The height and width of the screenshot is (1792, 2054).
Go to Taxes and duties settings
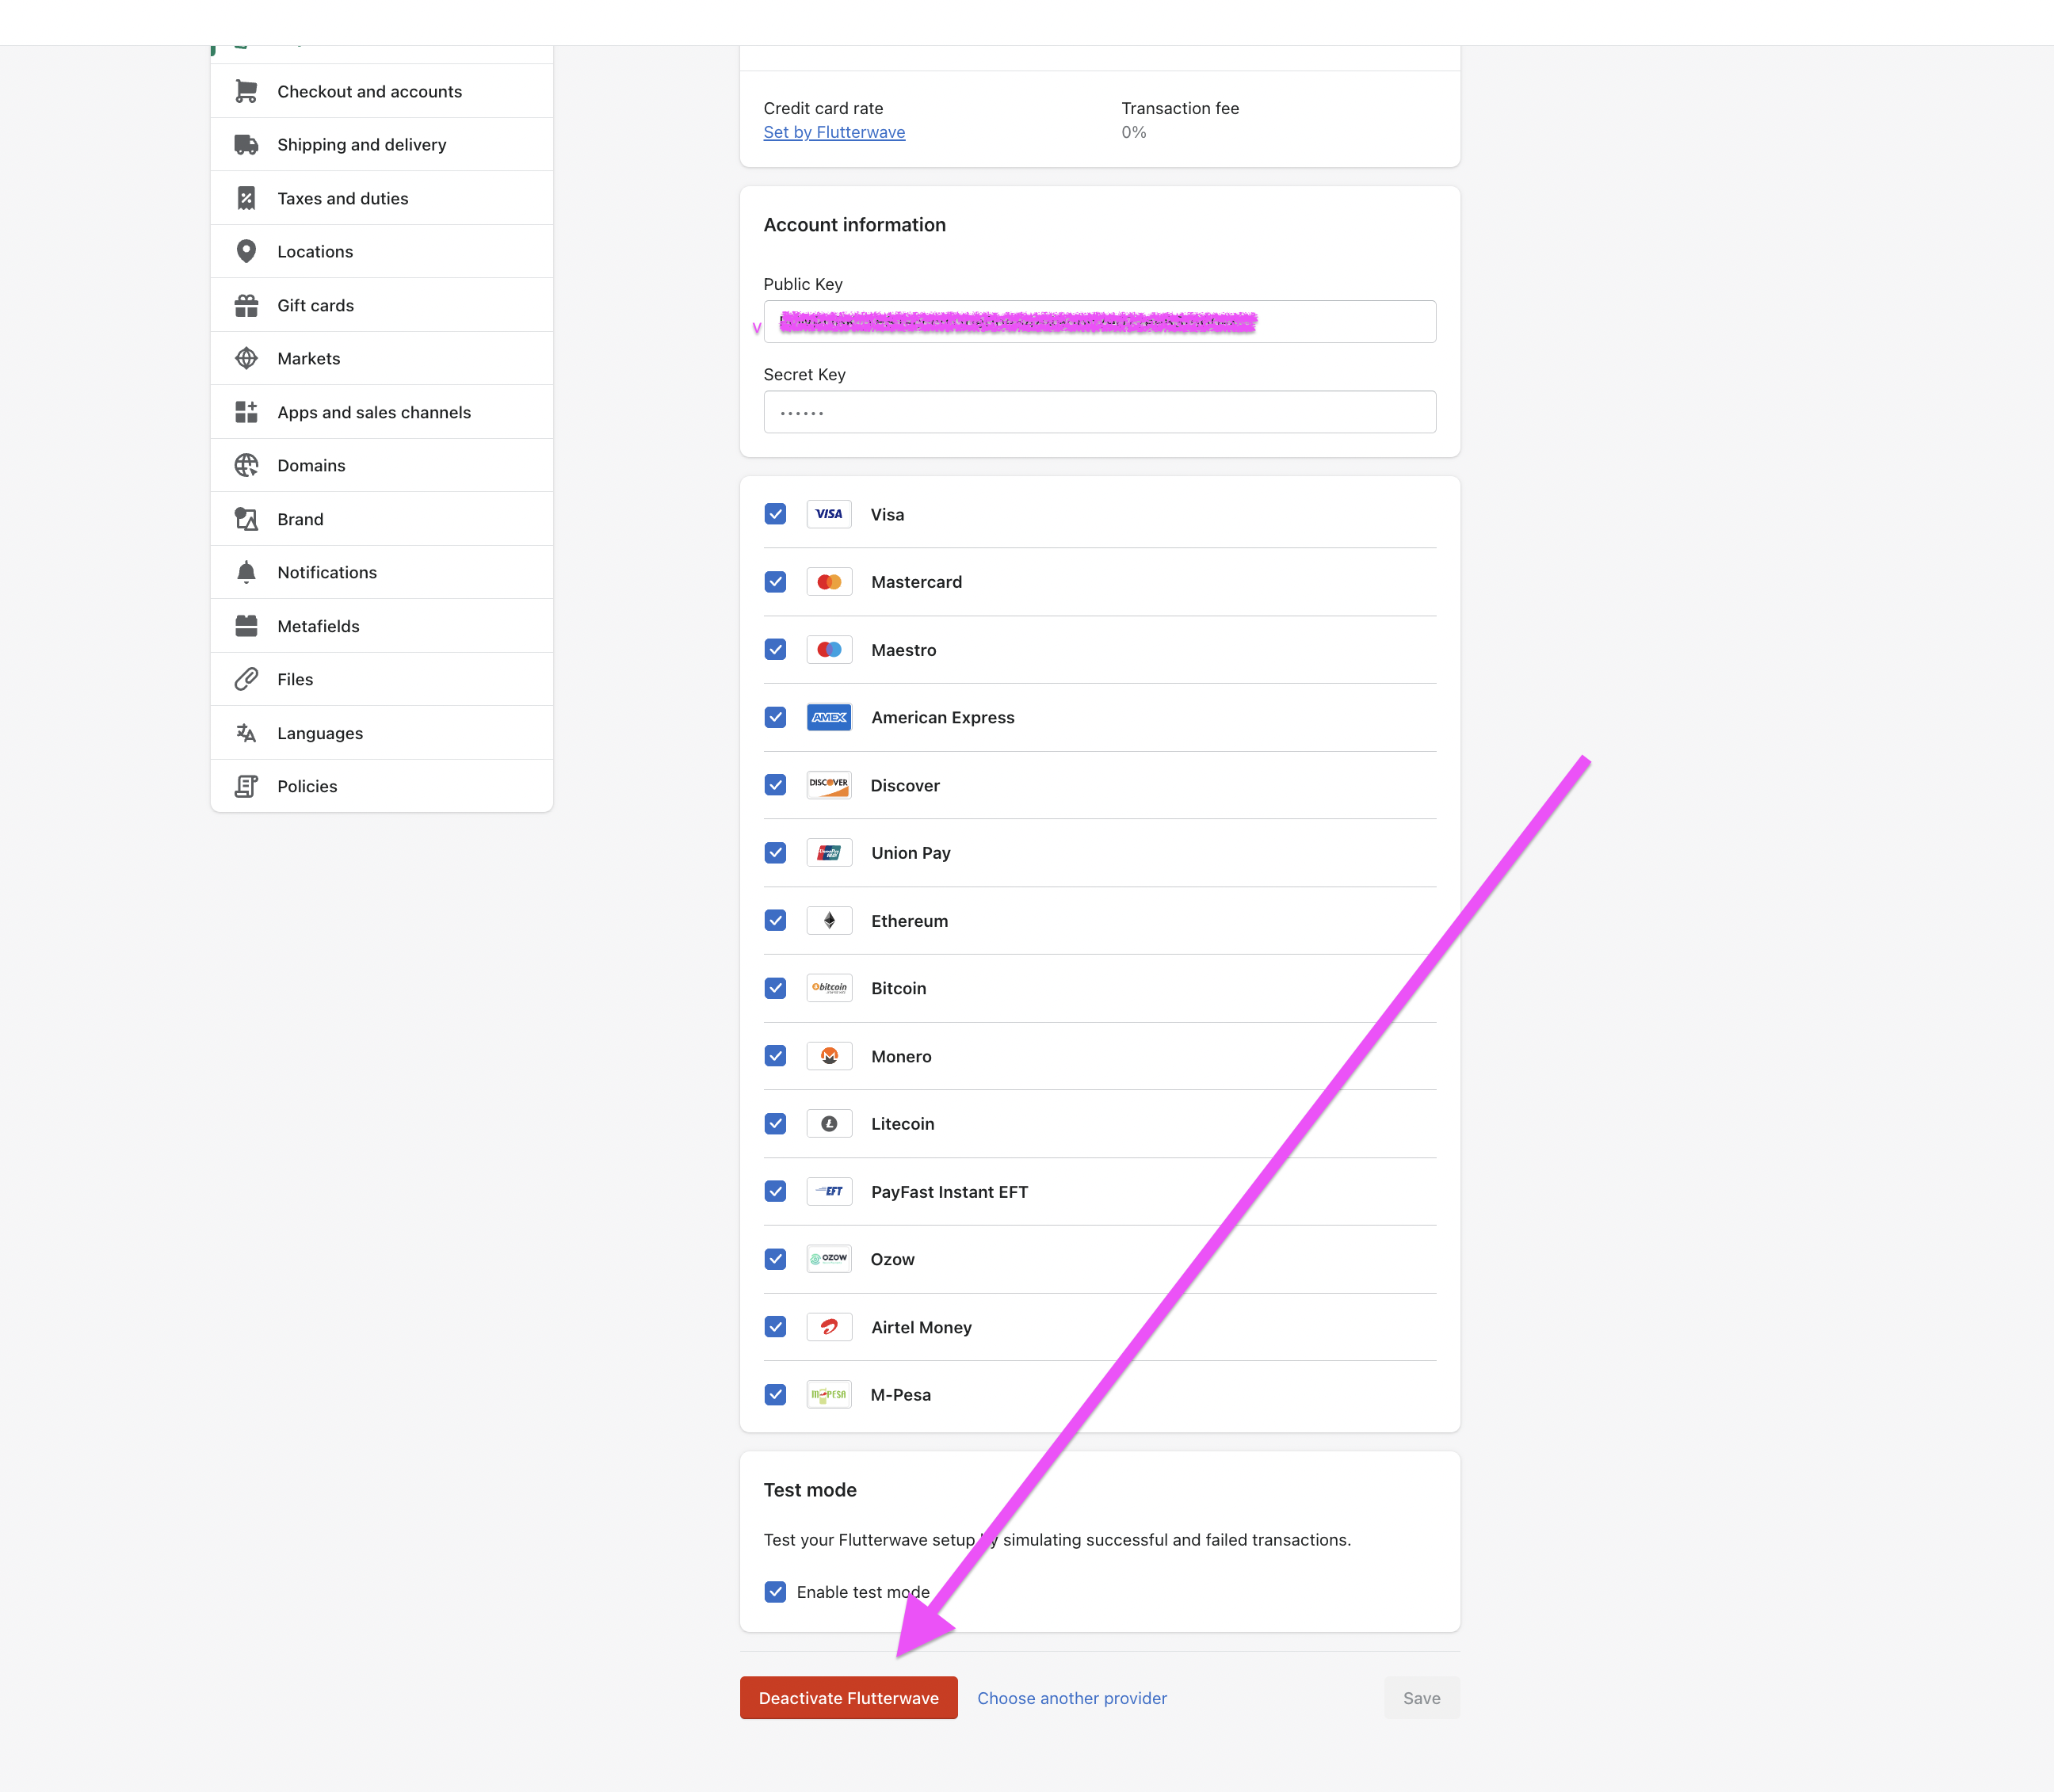(382, 198)
